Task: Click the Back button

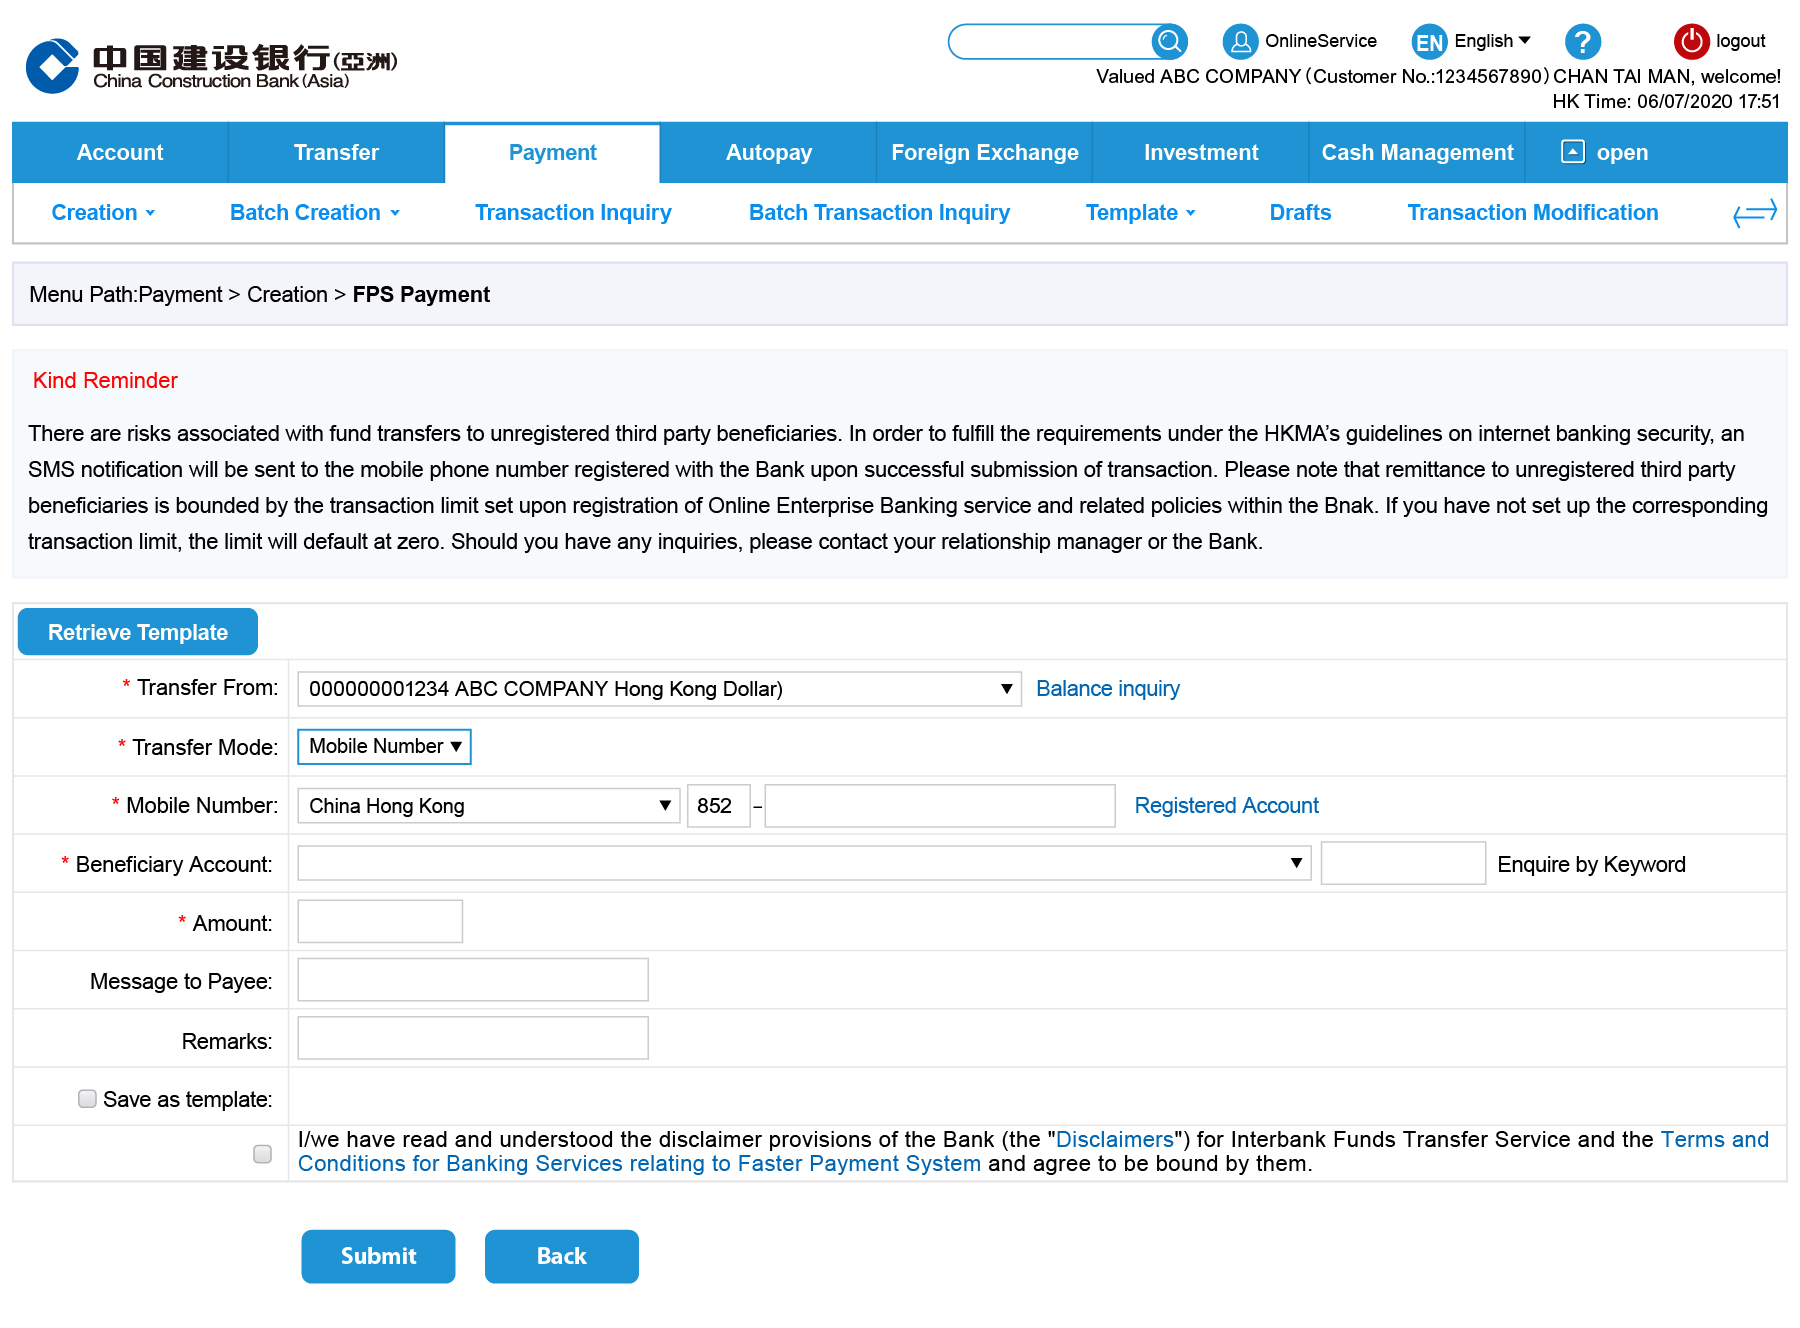Action: pyautogui.click(x=562, y=1256)
